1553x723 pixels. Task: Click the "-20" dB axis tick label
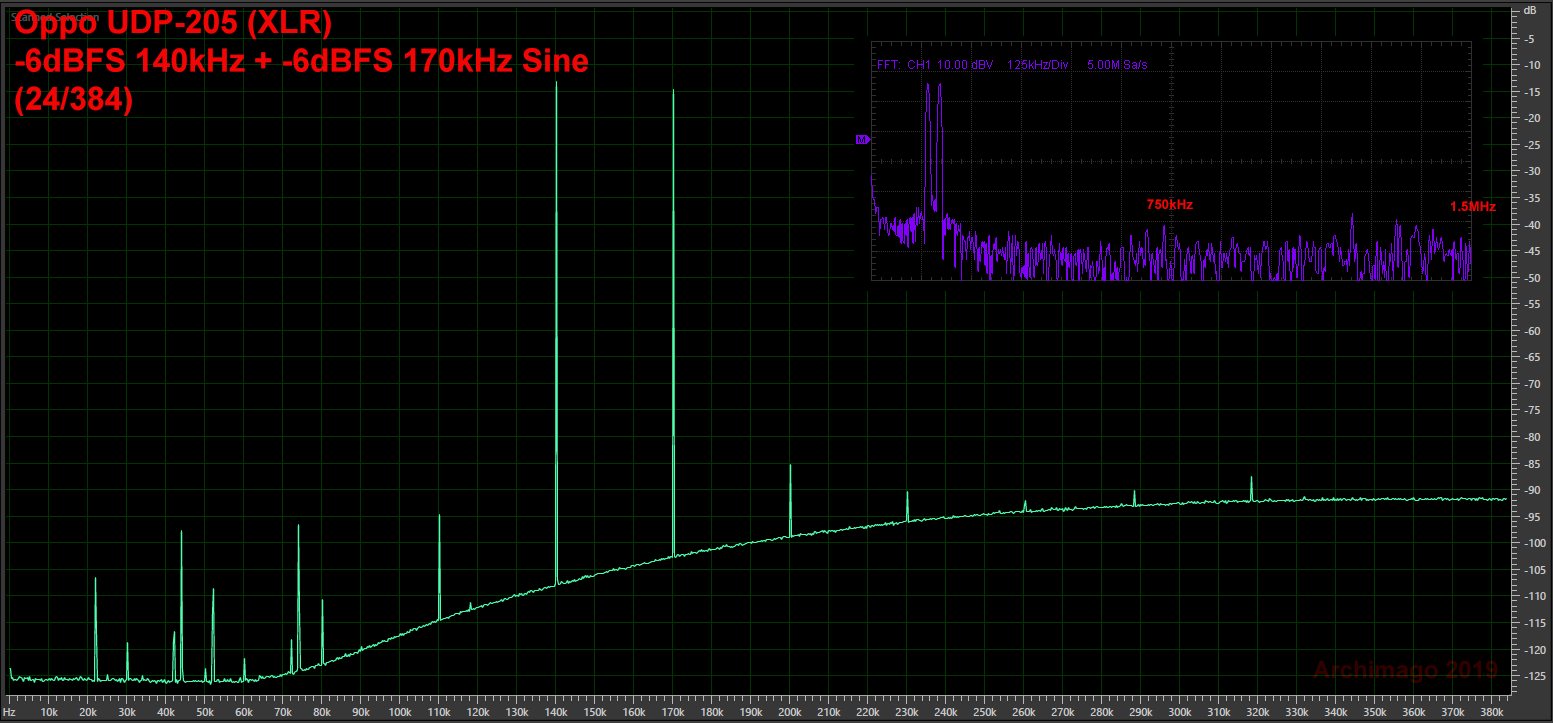point(1530,119)
